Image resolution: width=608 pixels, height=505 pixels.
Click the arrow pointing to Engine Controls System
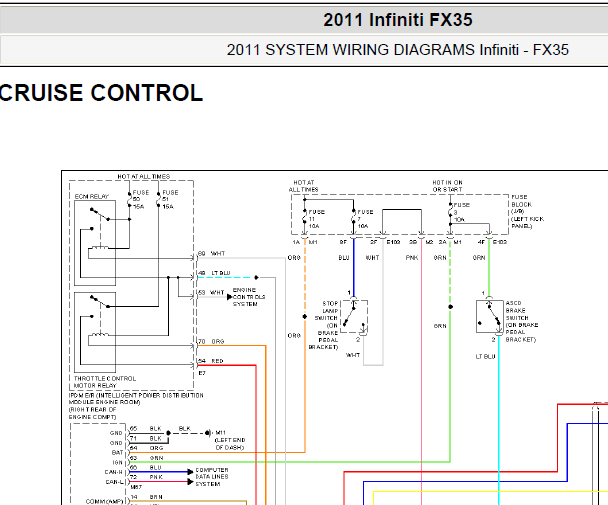(x=229, y=297)
